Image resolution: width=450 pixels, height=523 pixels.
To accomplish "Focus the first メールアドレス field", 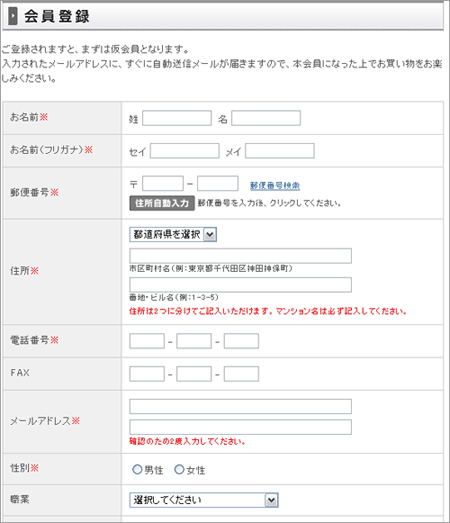I will [241, 407].
